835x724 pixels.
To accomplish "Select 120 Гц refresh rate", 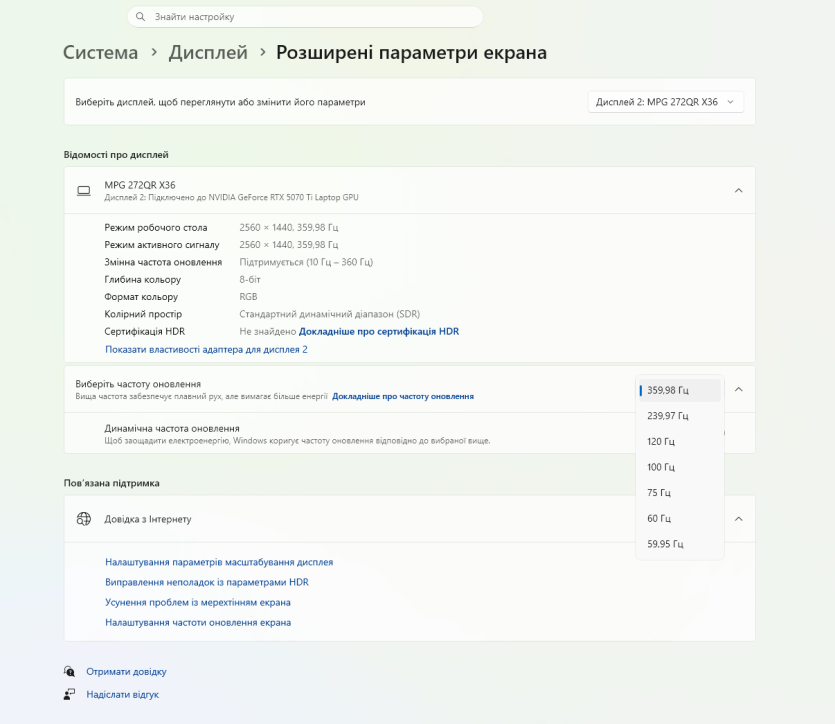I will 680,441.
